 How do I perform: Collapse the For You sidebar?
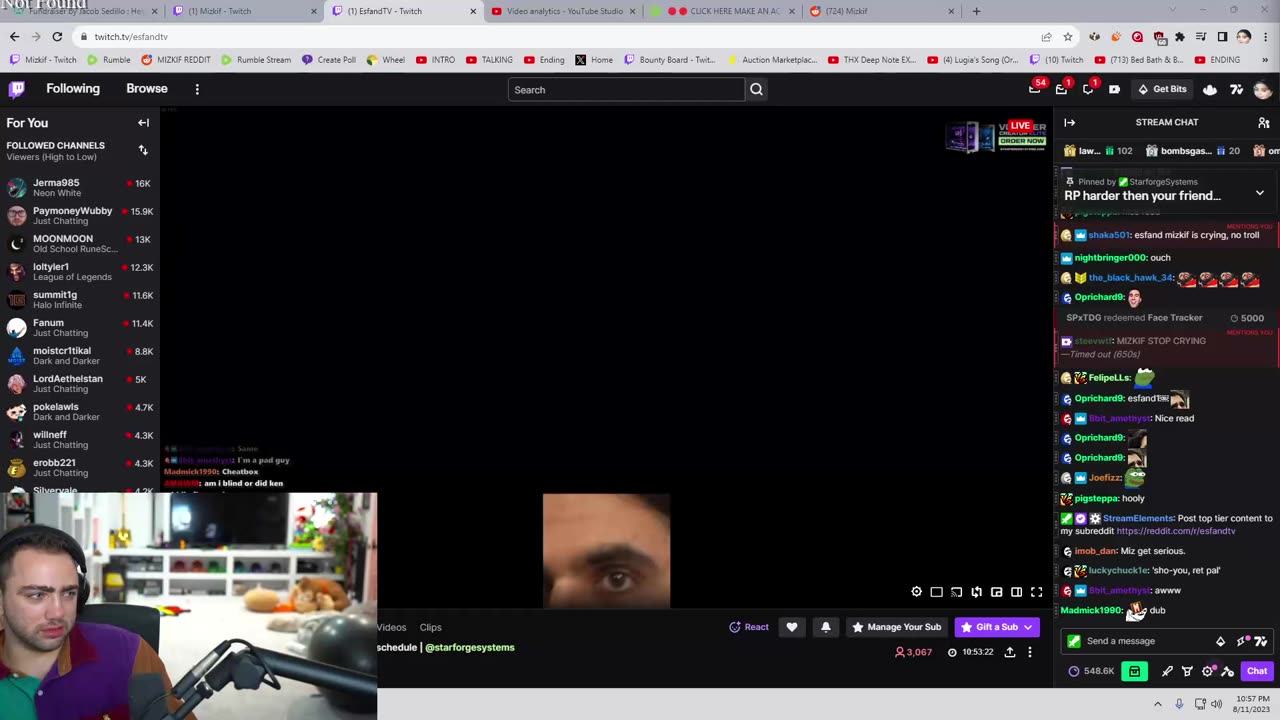coord(143,123)
